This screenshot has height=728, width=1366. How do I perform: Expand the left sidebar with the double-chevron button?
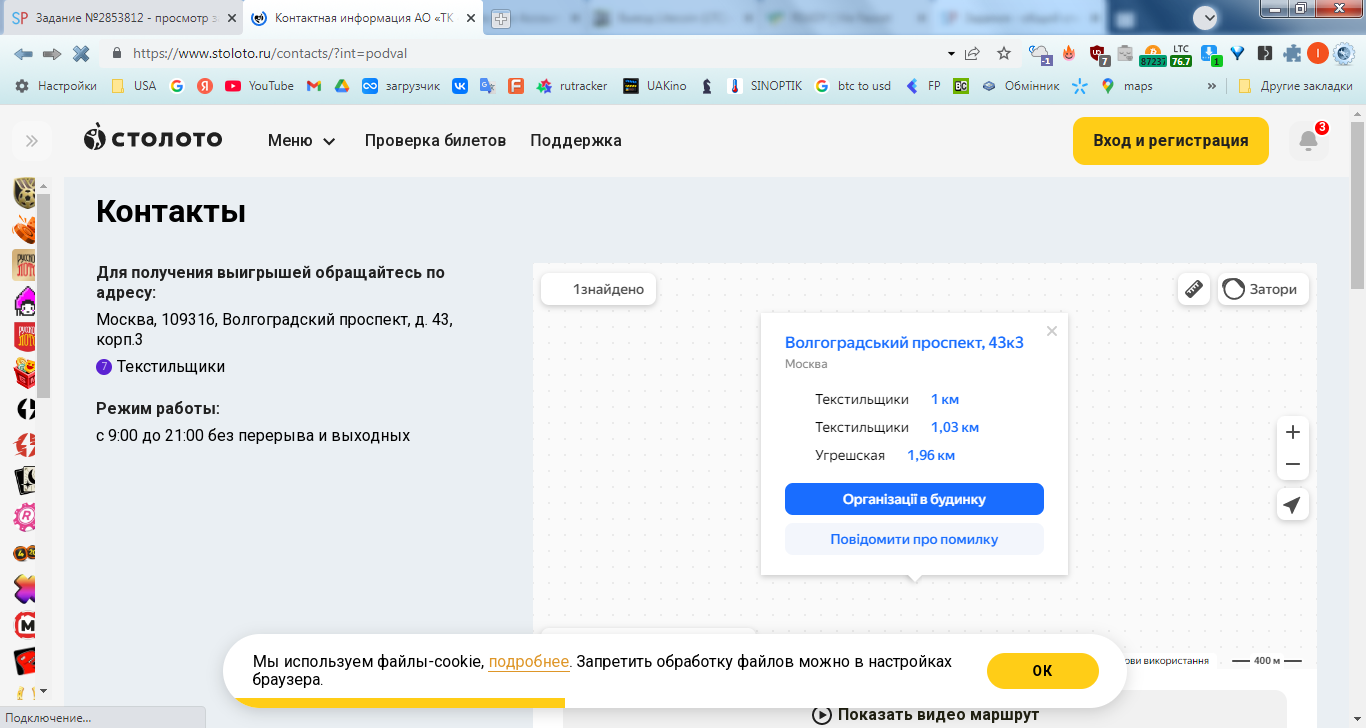click(x=31, y=141)
